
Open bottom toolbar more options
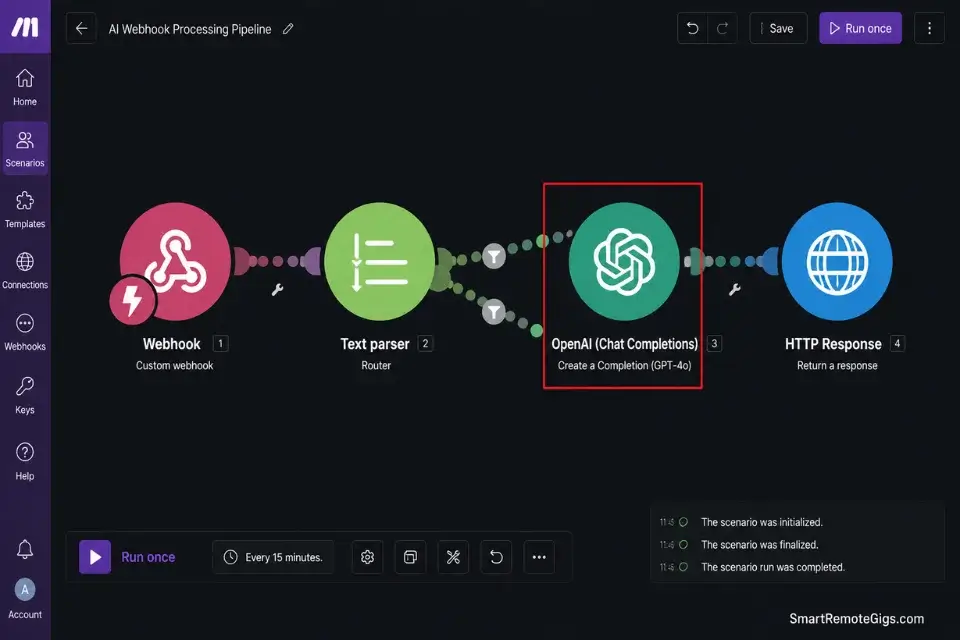point(539,557)
